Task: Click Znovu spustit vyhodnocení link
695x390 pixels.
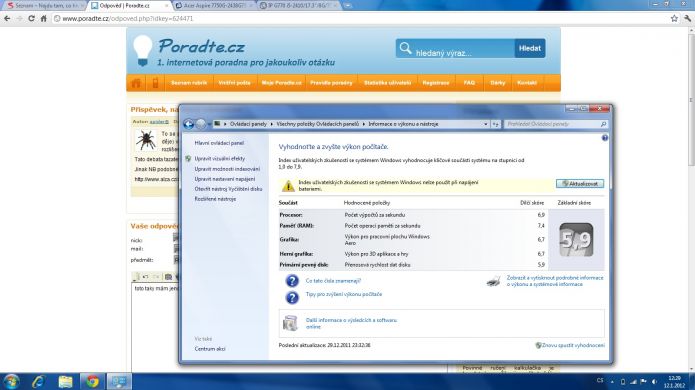Action: [573, 345]
